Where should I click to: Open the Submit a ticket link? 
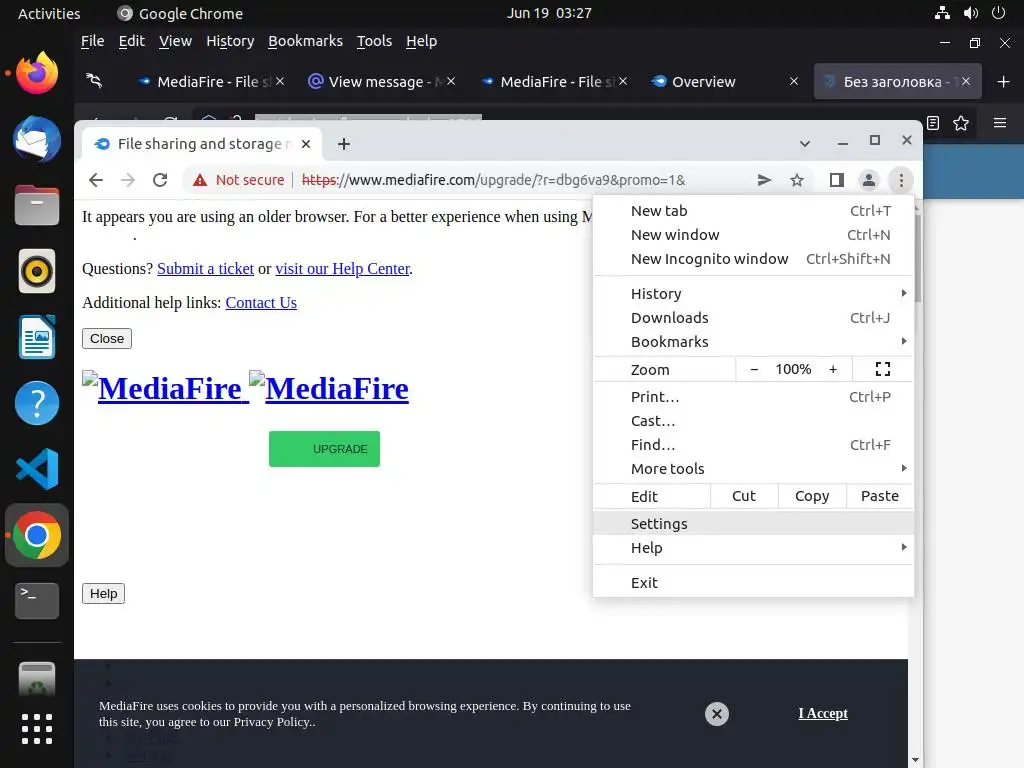[x=205, y=269]
